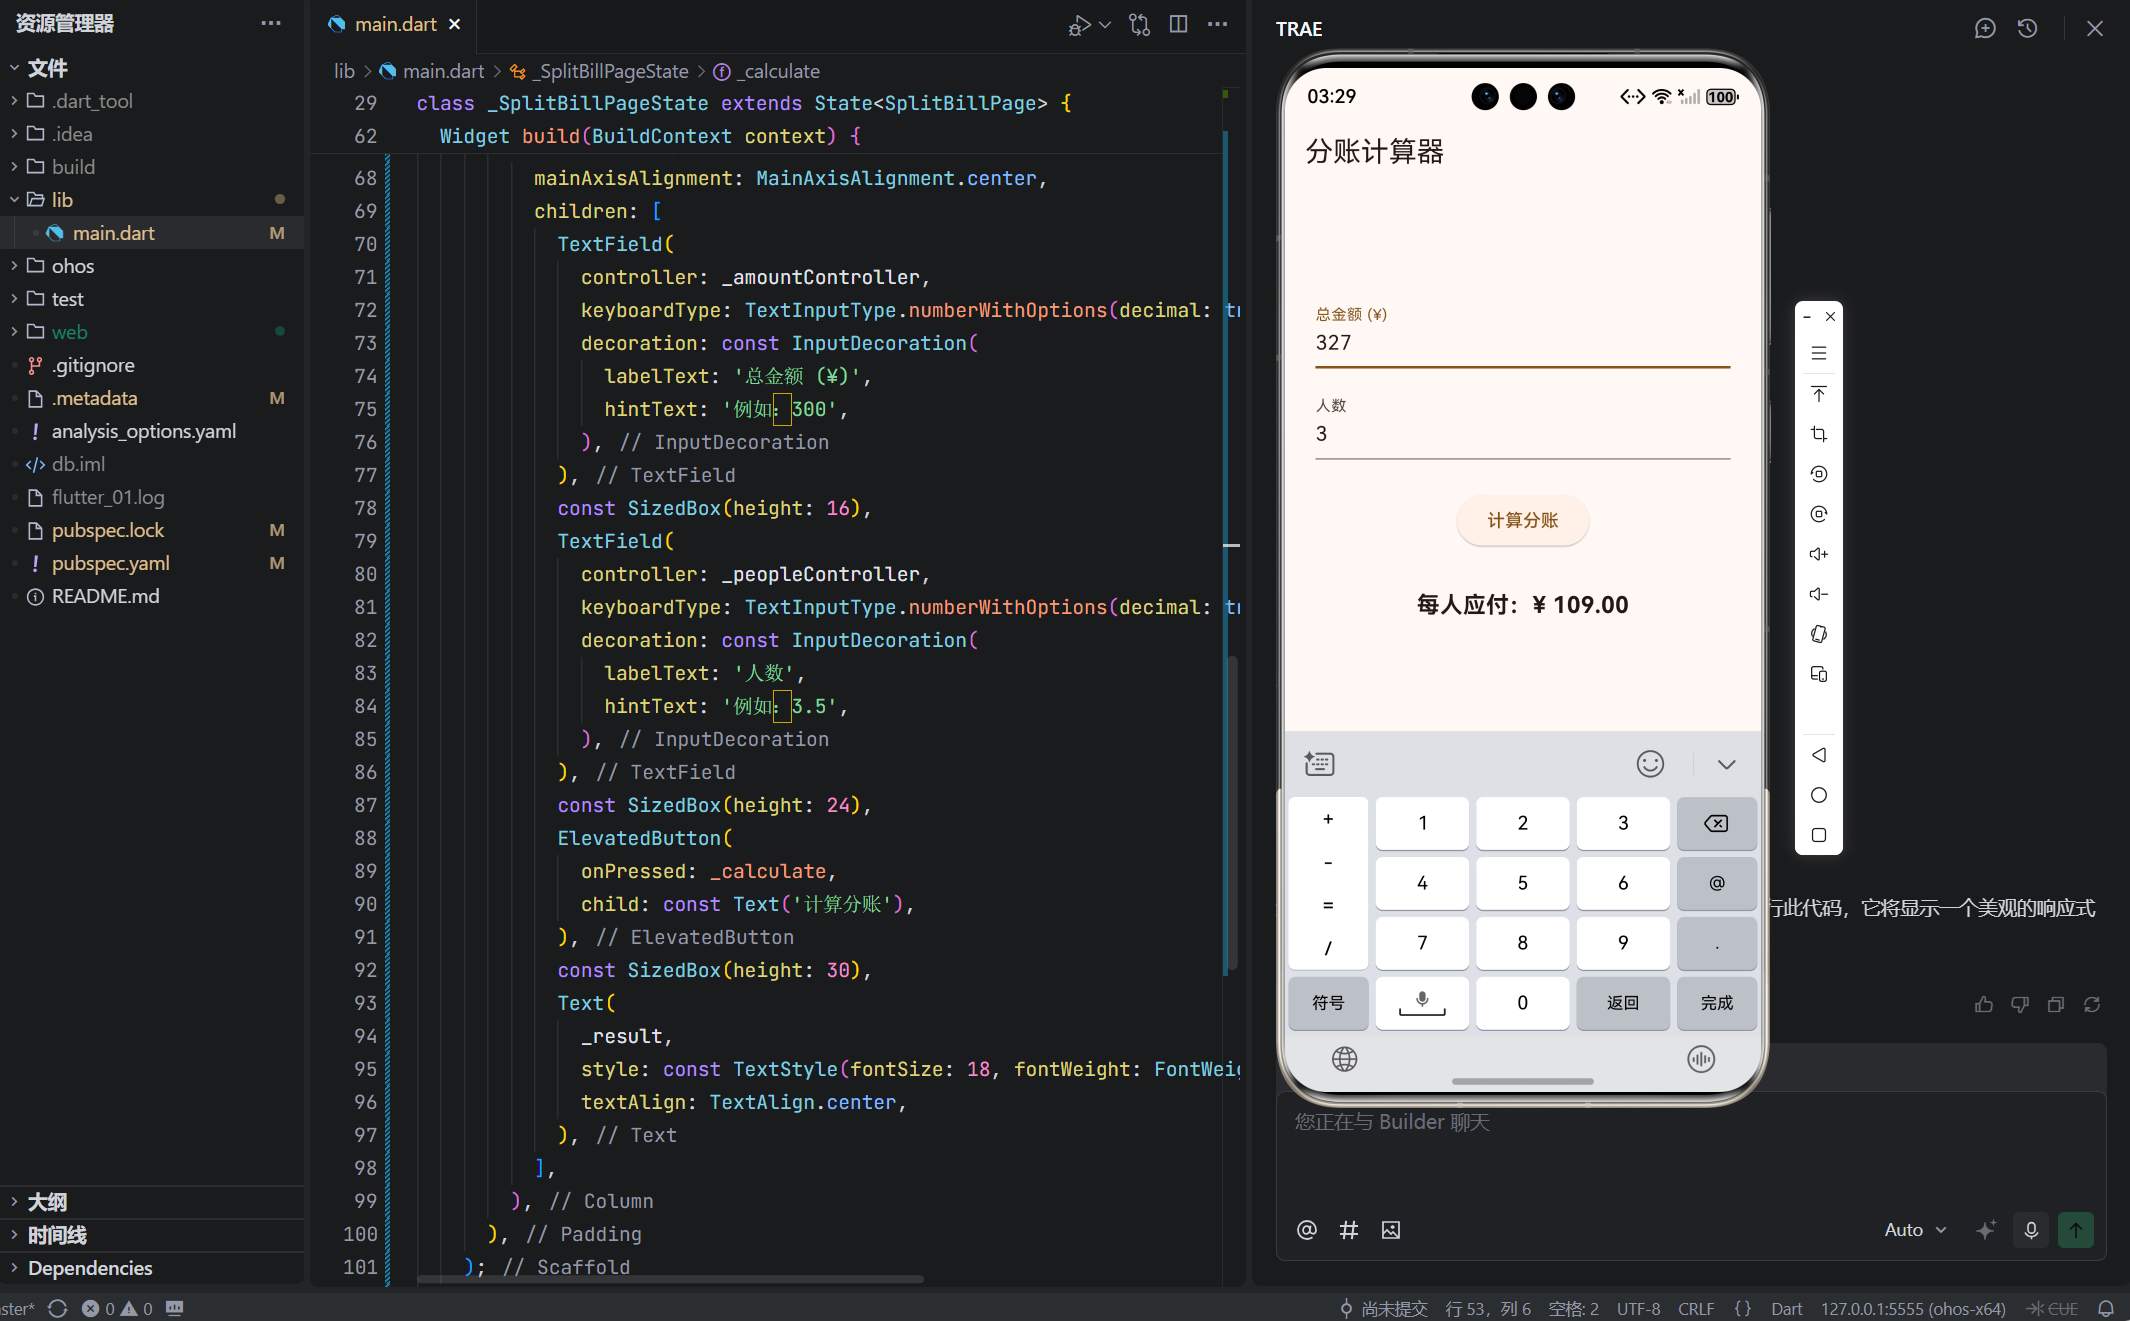Image resolution: width=2130 pixels, height=1321 pixels.
Task: Click the emulator back triangle button
Action: 1818,755
